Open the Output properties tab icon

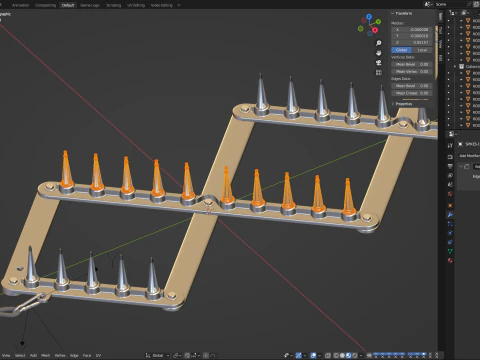point(450,166)
